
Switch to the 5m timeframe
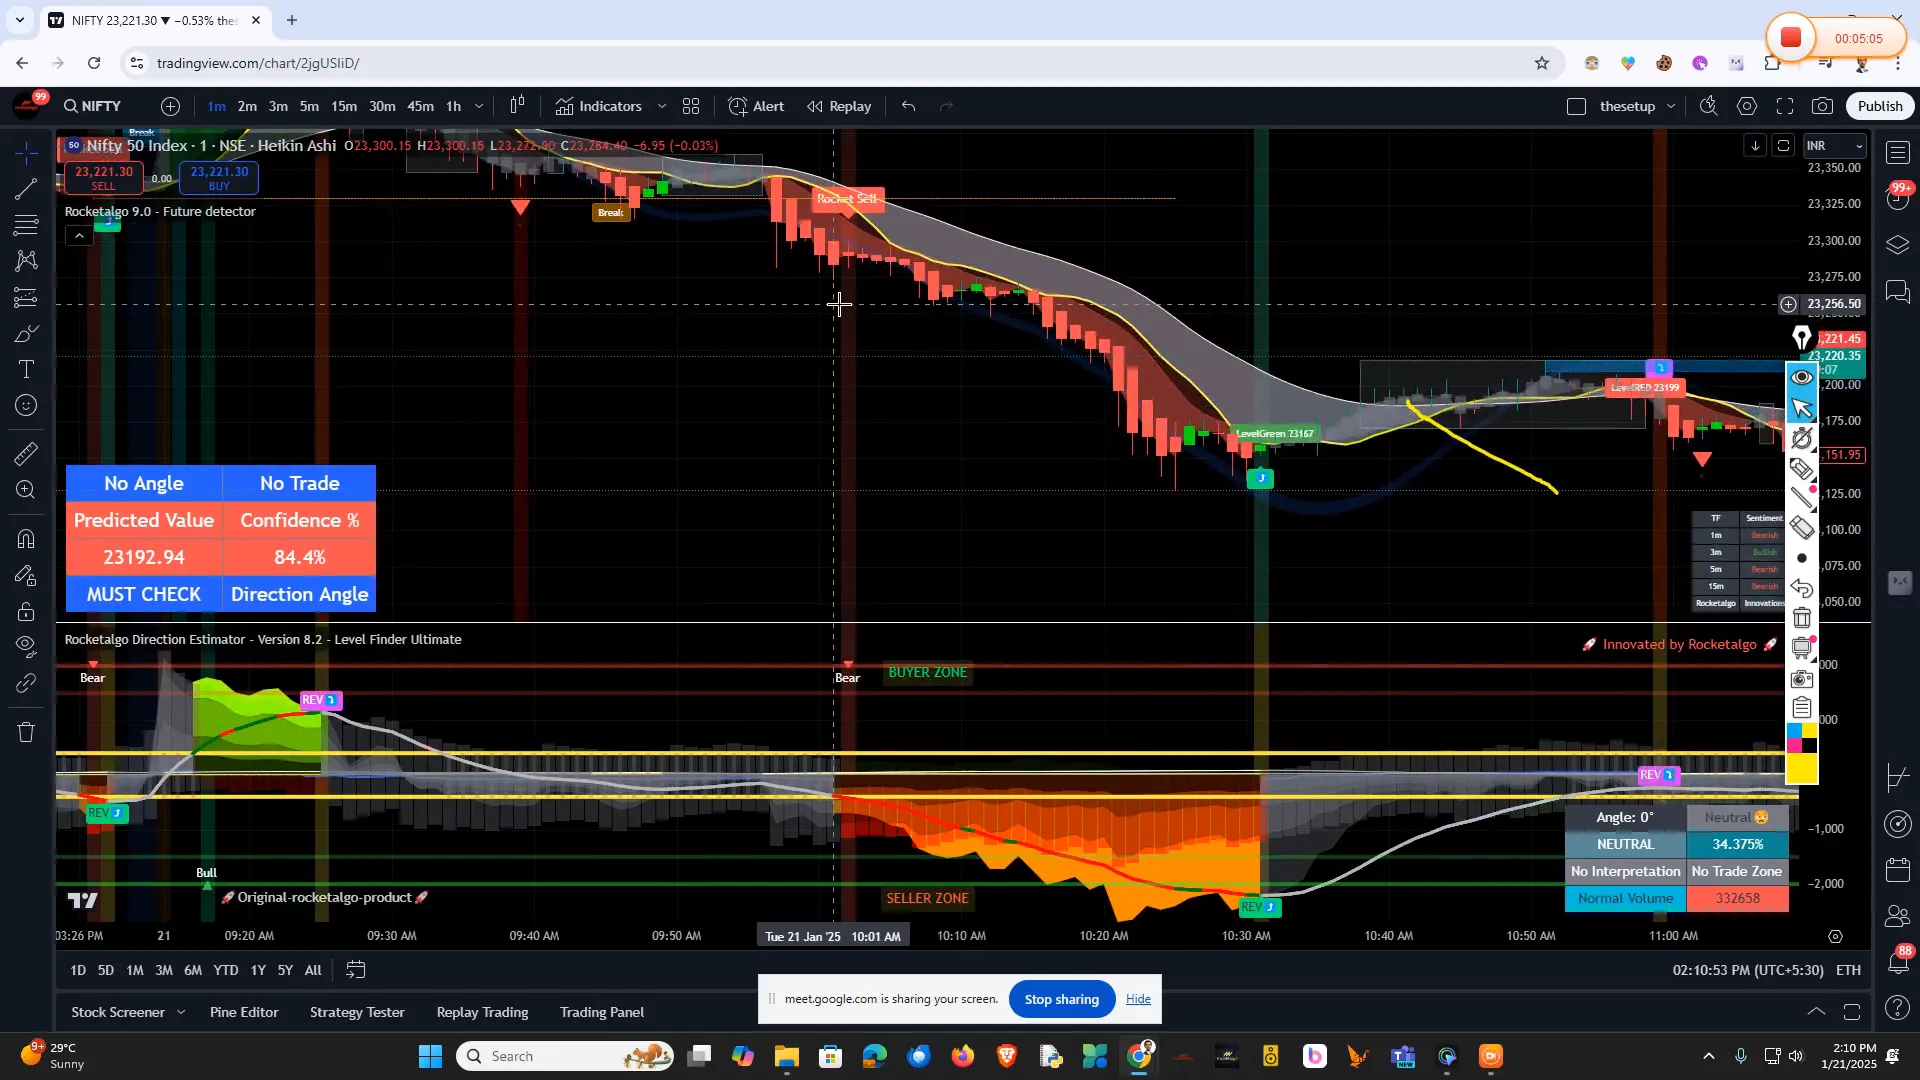pos(309,106)
